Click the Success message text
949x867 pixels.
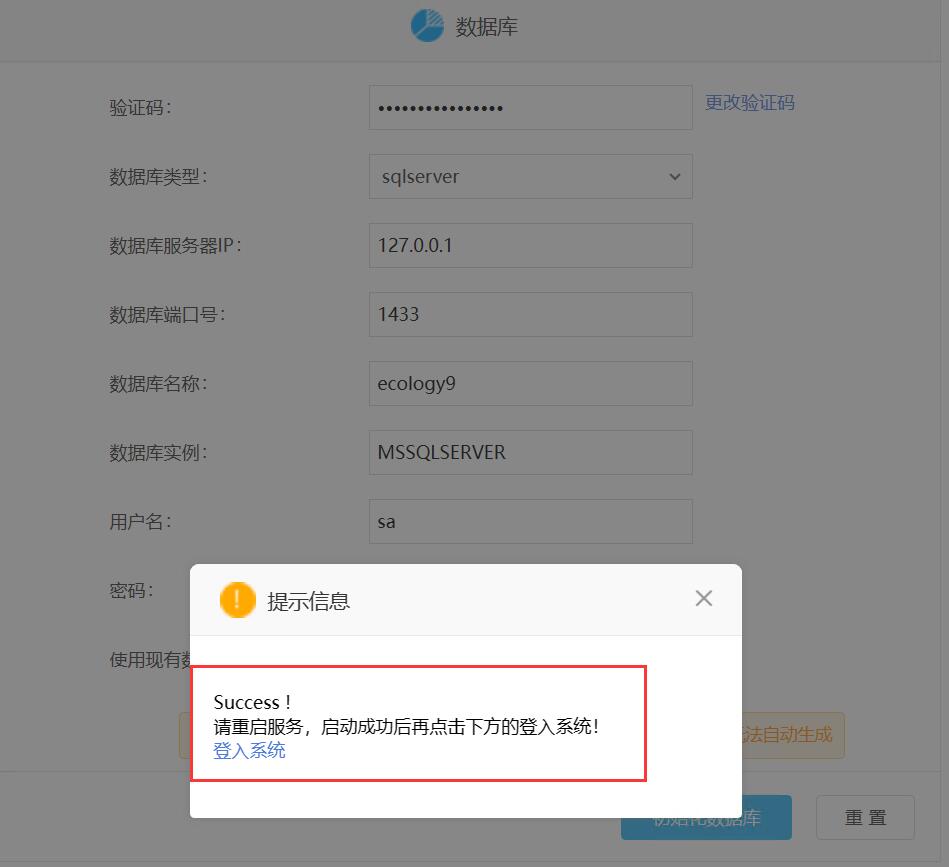252,702
